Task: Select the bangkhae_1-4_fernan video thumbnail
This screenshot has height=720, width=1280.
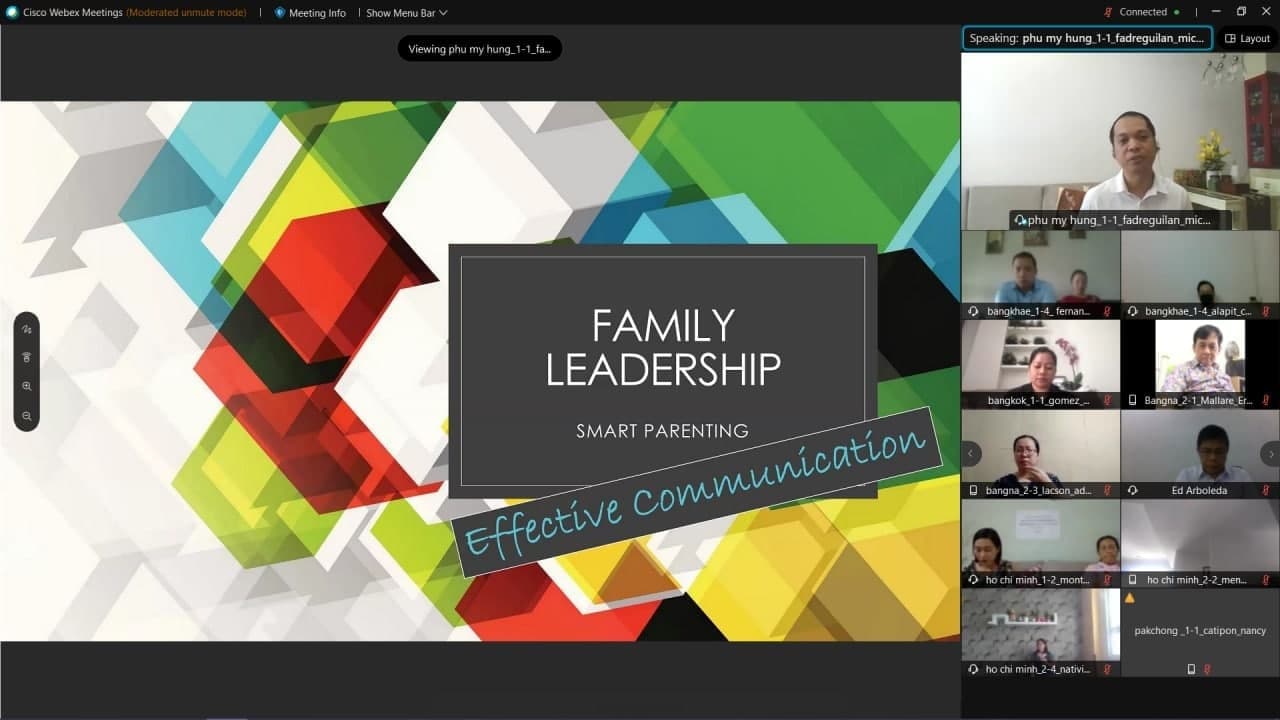Action: click(1040, 275)
